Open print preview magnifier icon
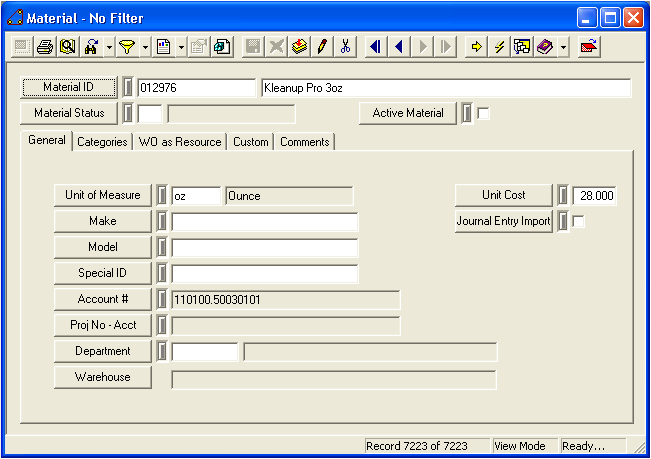Viewport: 651px width, 459px height. [68, 47]
